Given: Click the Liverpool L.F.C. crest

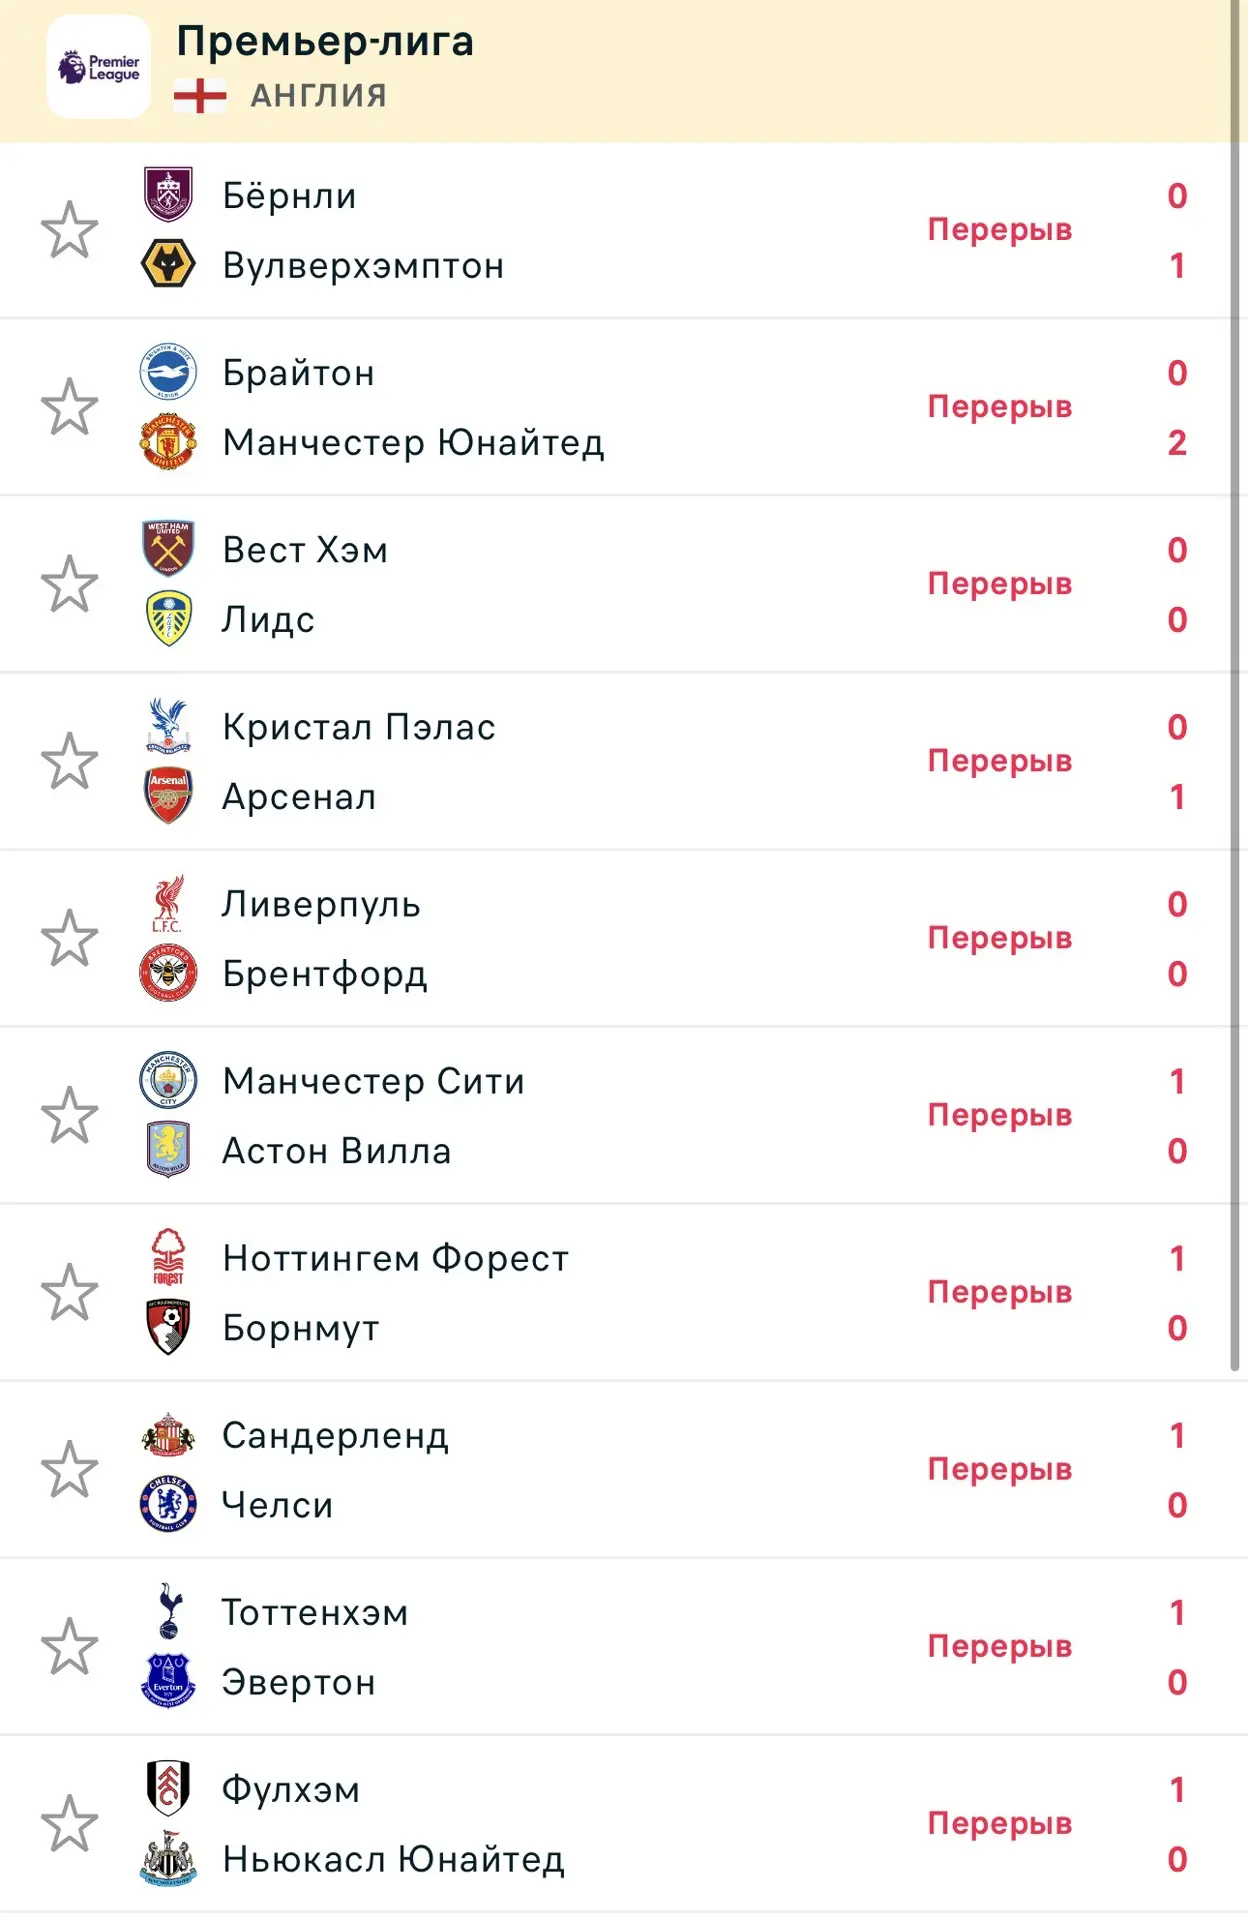Looking at the screenshot, I should point(168,904).
